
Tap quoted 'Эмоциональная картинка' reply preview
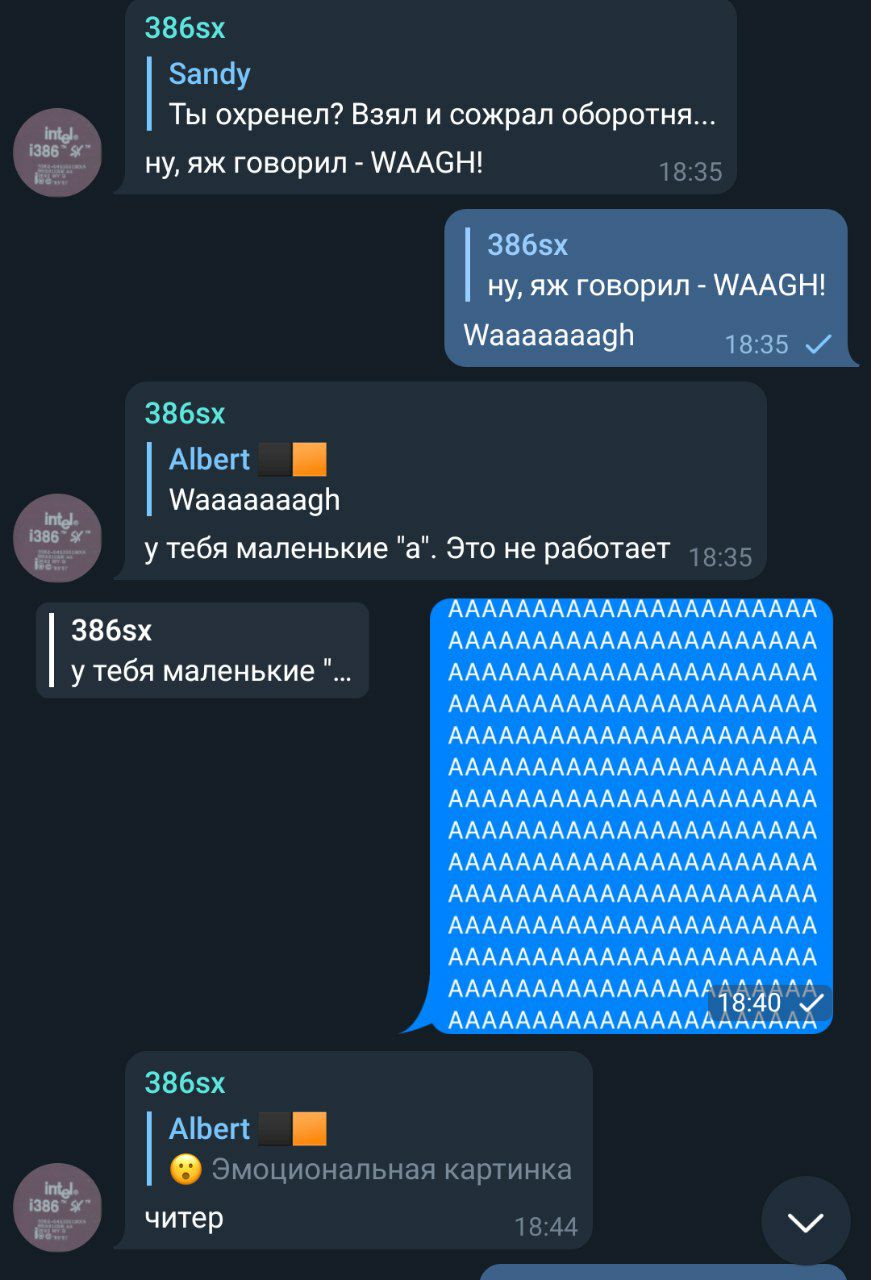coord(360,1149)
